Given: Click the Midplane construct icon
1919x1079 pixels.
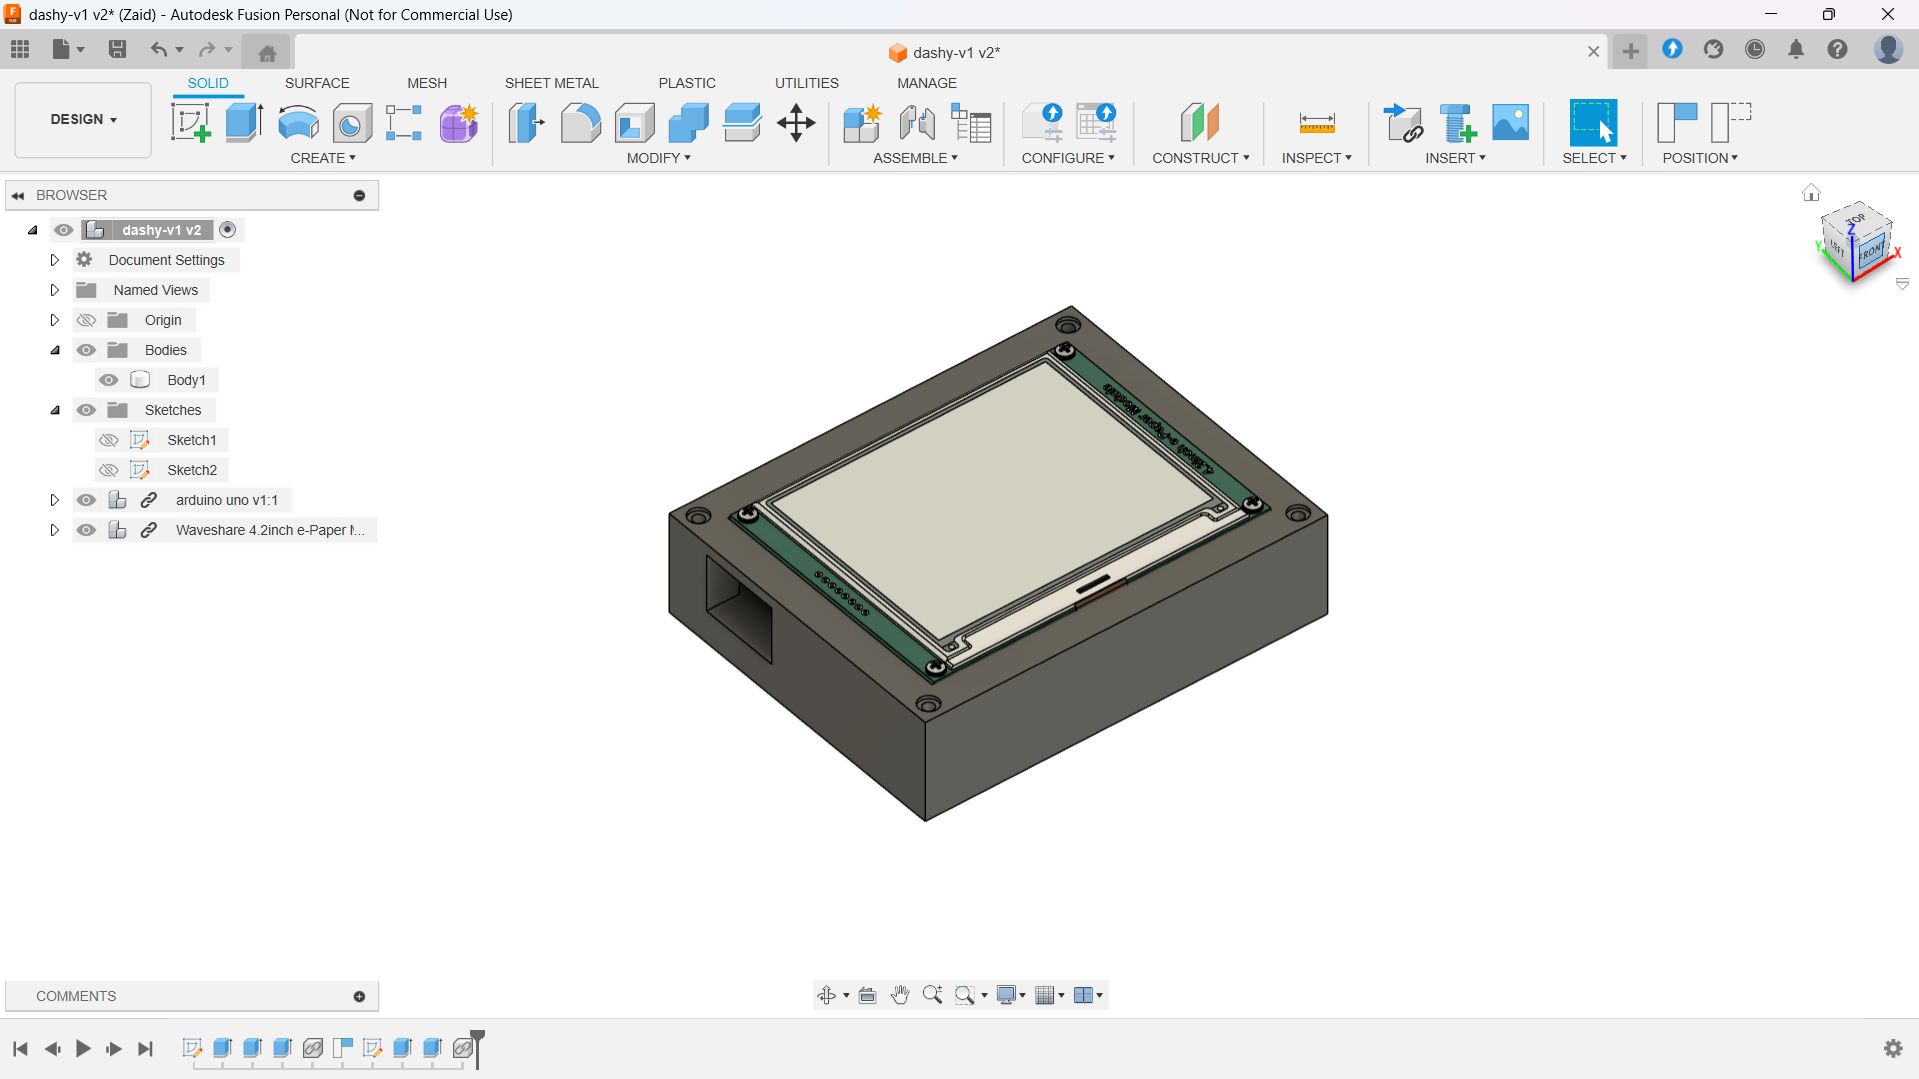Looking at the screenshot, I should click(1200, 123).
